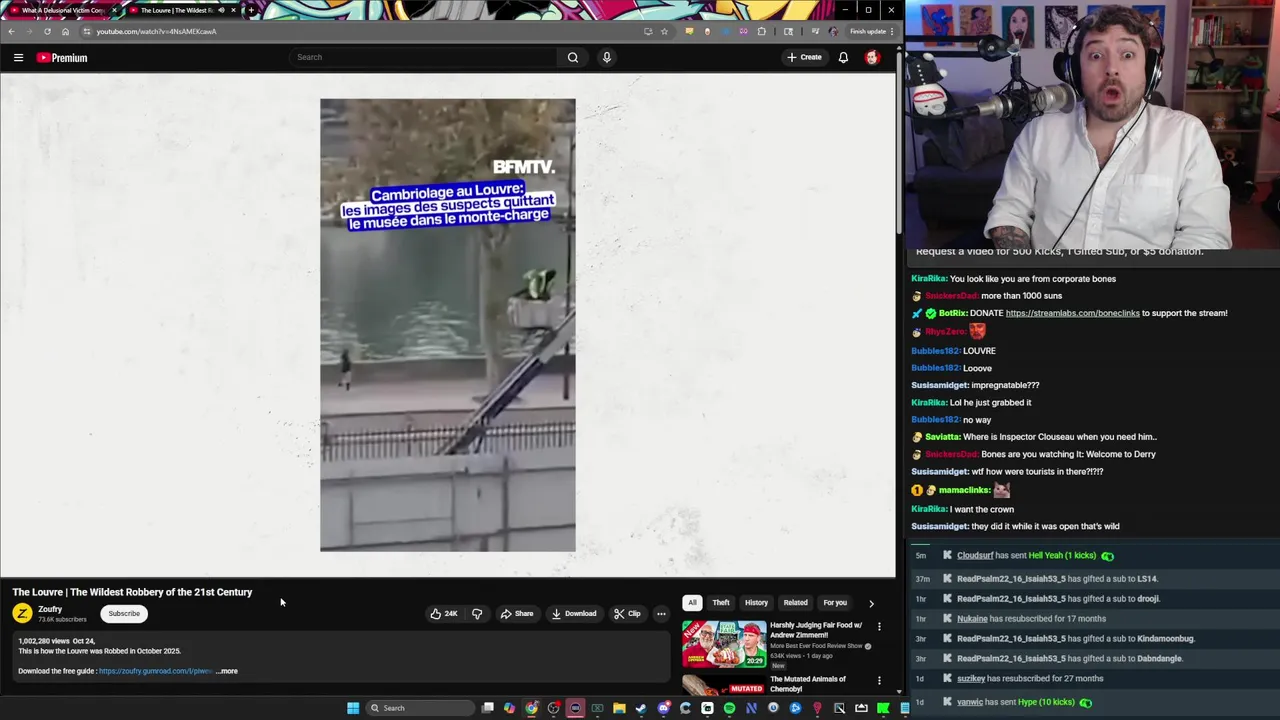This screenshot has width=1280, height=720.
Task: Subscribe to the Zoufry channel
Action: (x=124, y=614)
